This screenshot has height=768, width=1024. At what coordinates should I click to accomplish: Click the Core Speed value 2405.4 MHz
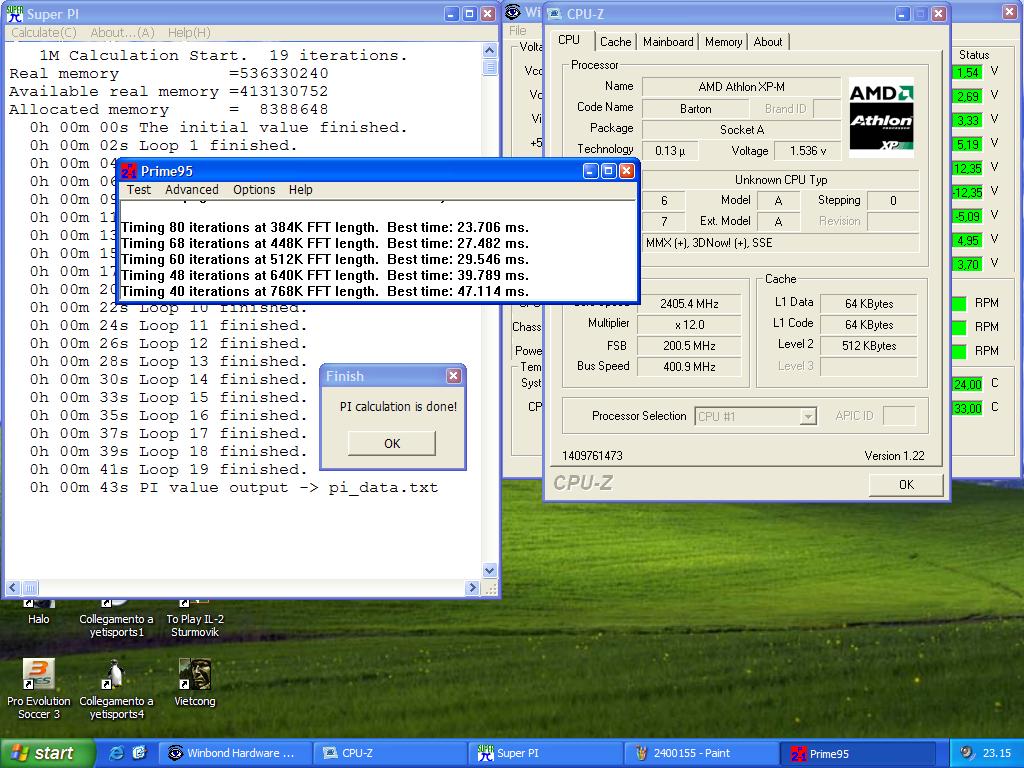689,304
